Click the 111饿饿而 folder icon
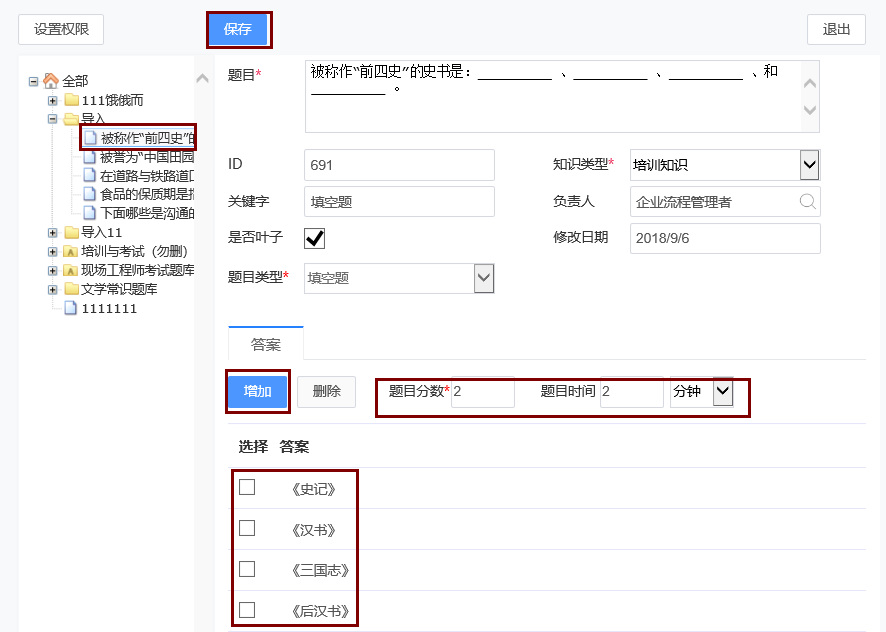The height and width of the screenshot is (632, 886). (x=71, y=100)
